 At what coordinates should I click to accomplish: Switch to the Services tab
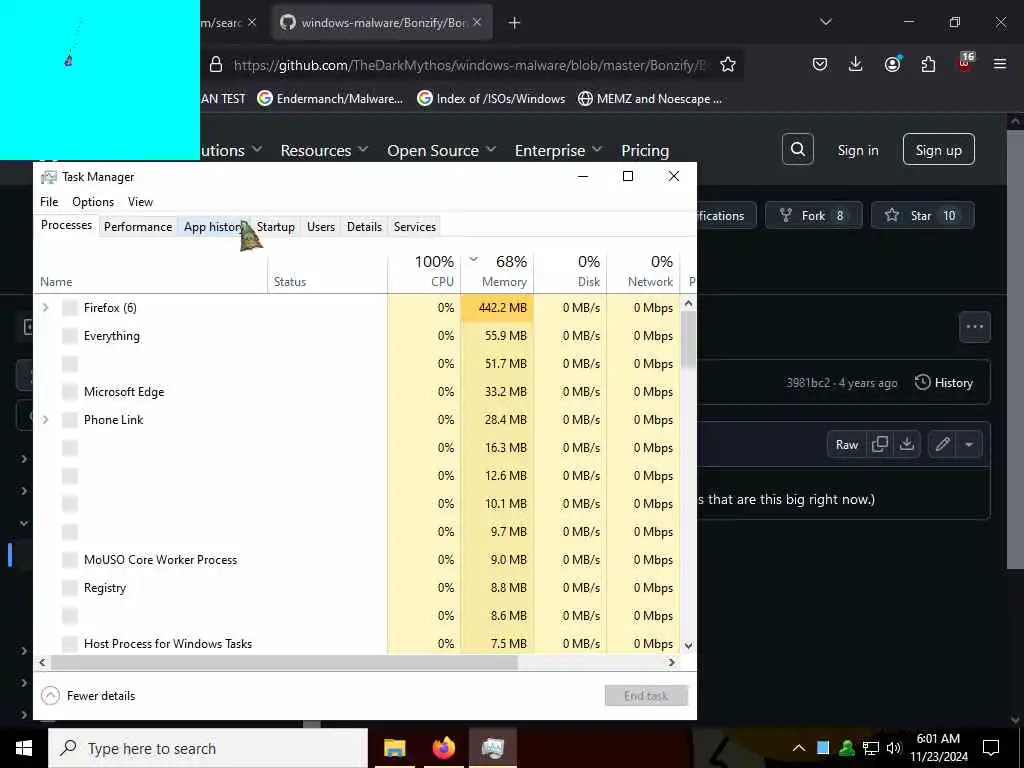click(x=415, y=227)
